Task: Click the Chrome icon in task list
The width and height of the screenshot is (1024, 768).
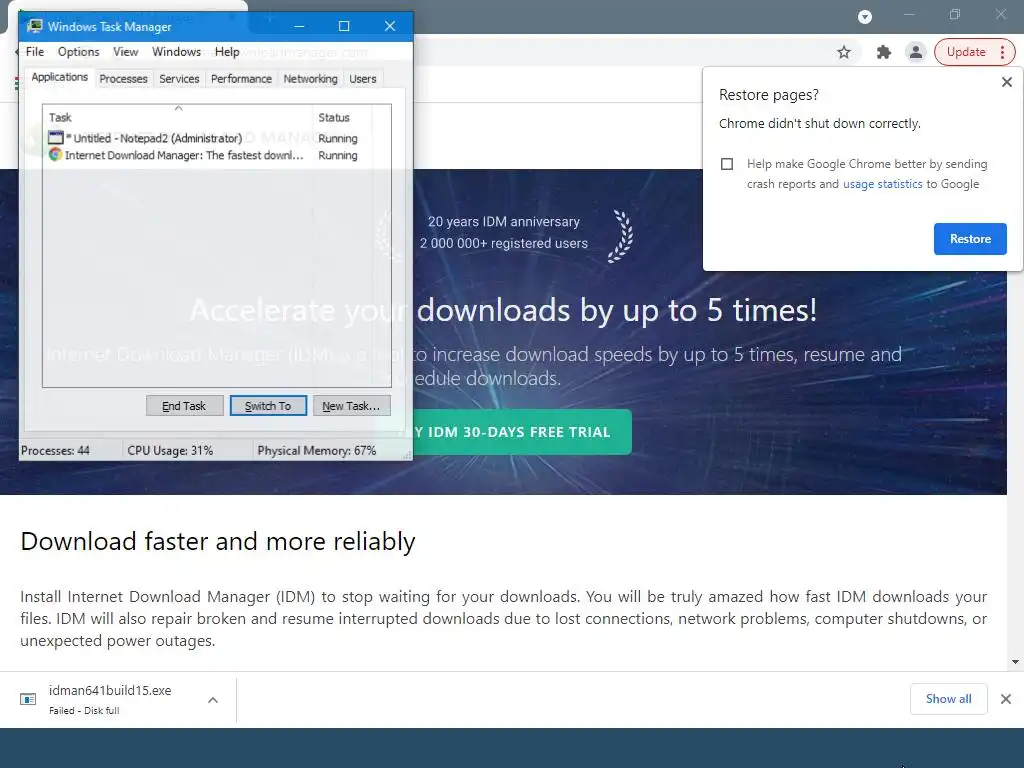Action: click(x=56, y=155)
